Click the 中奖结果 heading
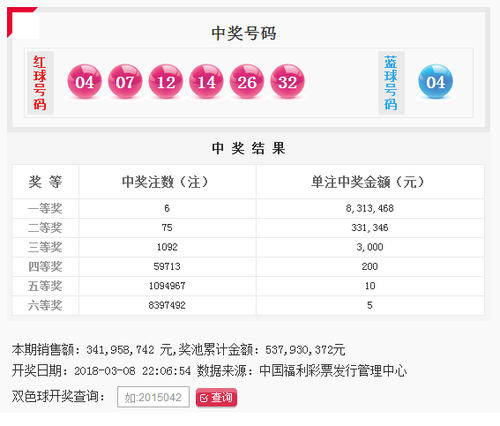This screenshot has width=500, height=426. tap(248, 148)
